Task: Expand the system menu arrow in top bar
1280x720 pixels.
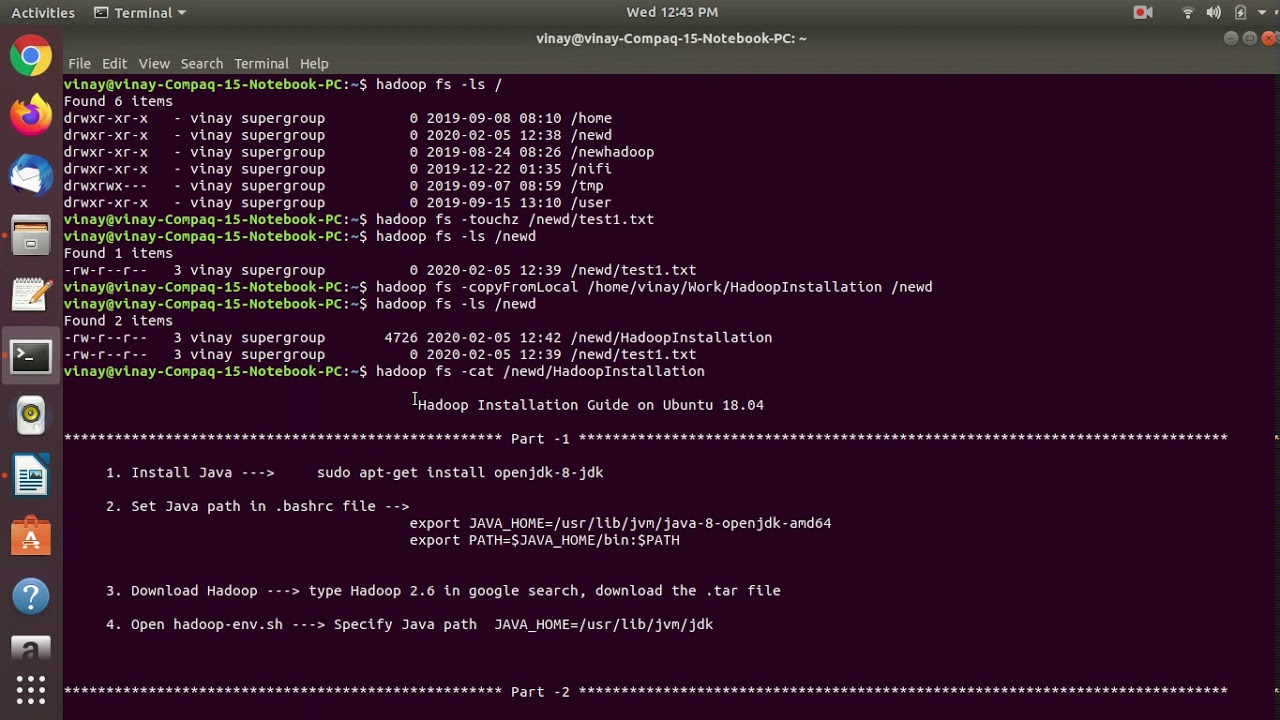Action: (1262, 12)
